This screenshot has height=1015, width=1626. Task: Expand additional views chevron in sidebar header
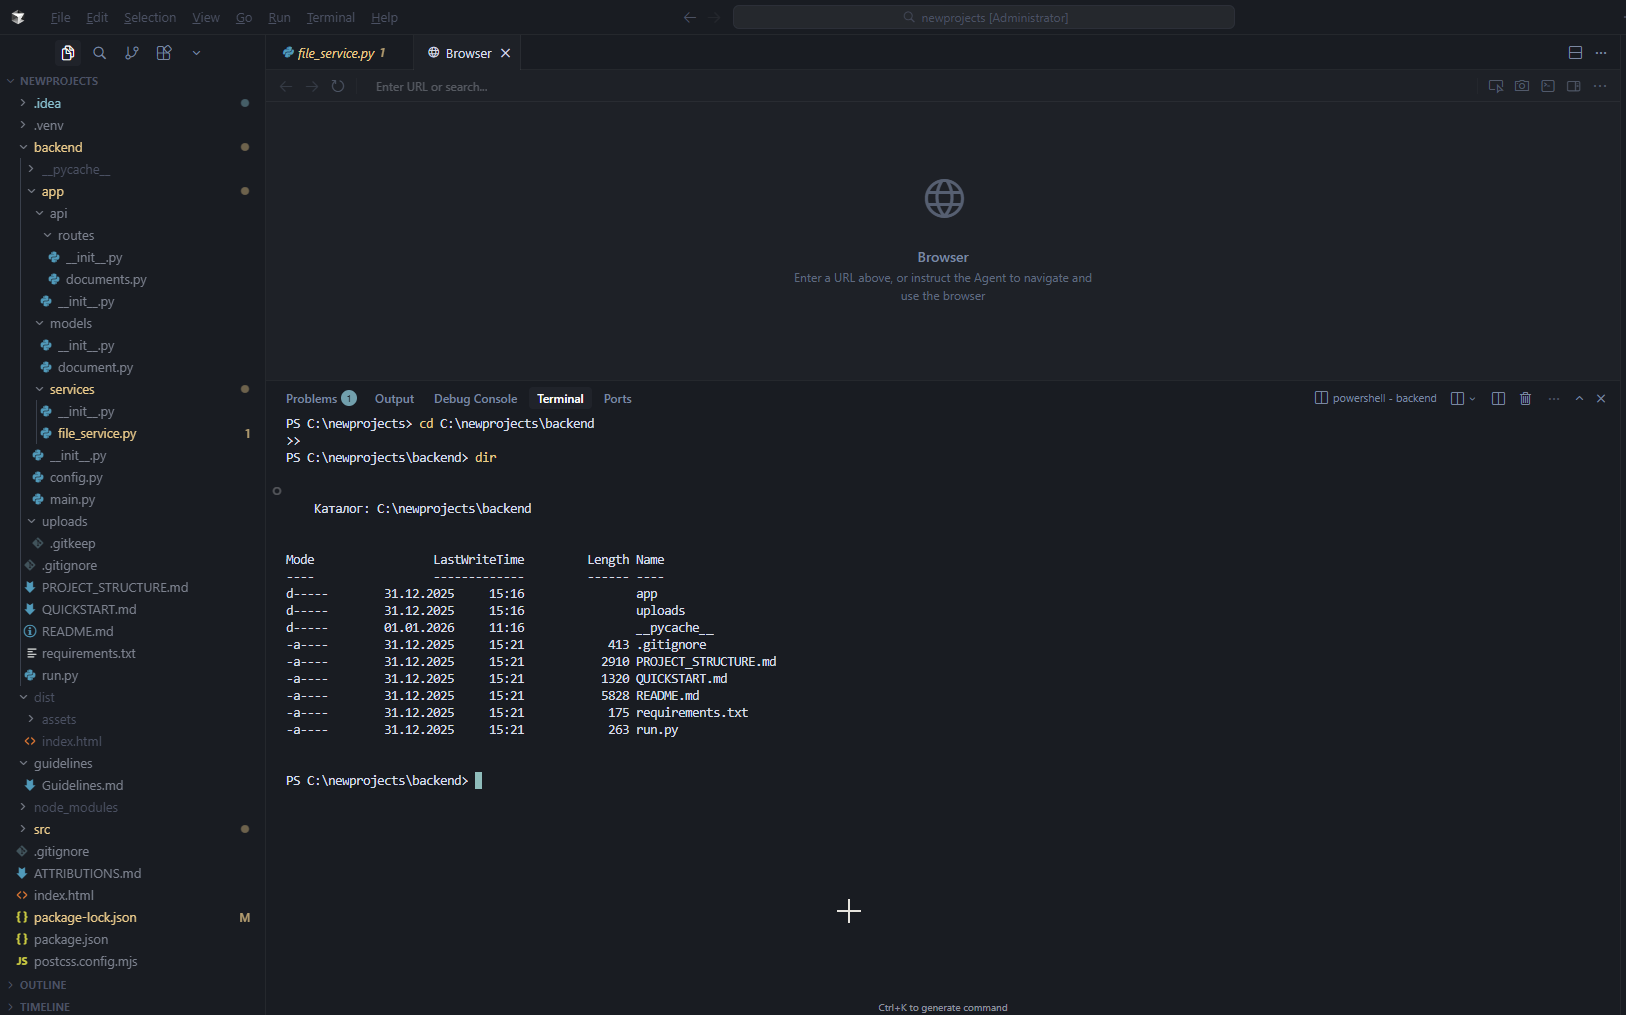point(196,53)
